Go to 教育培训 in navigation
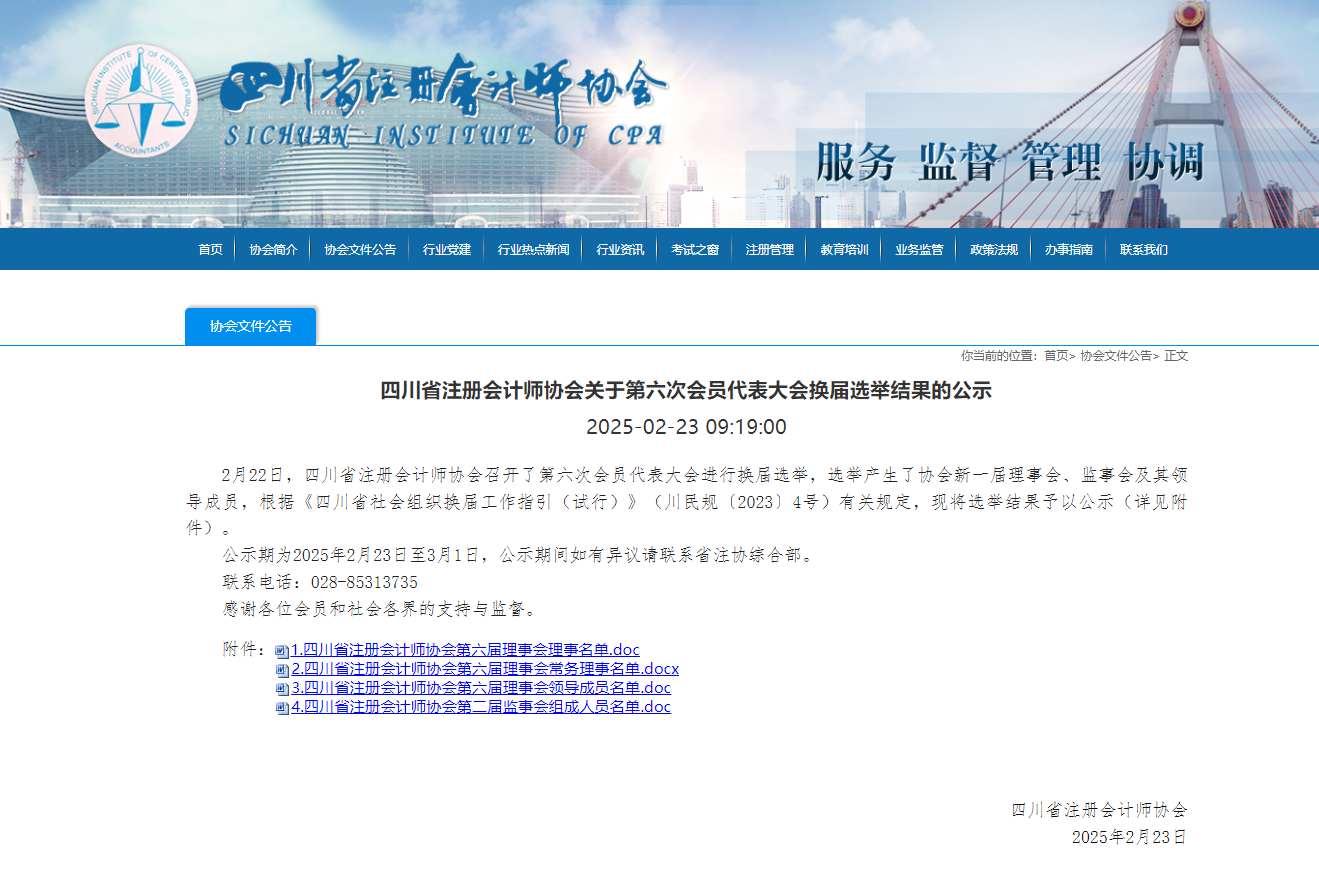This screenshot has width=1319, height=871. pyautogui.click(x=844, y=249)
